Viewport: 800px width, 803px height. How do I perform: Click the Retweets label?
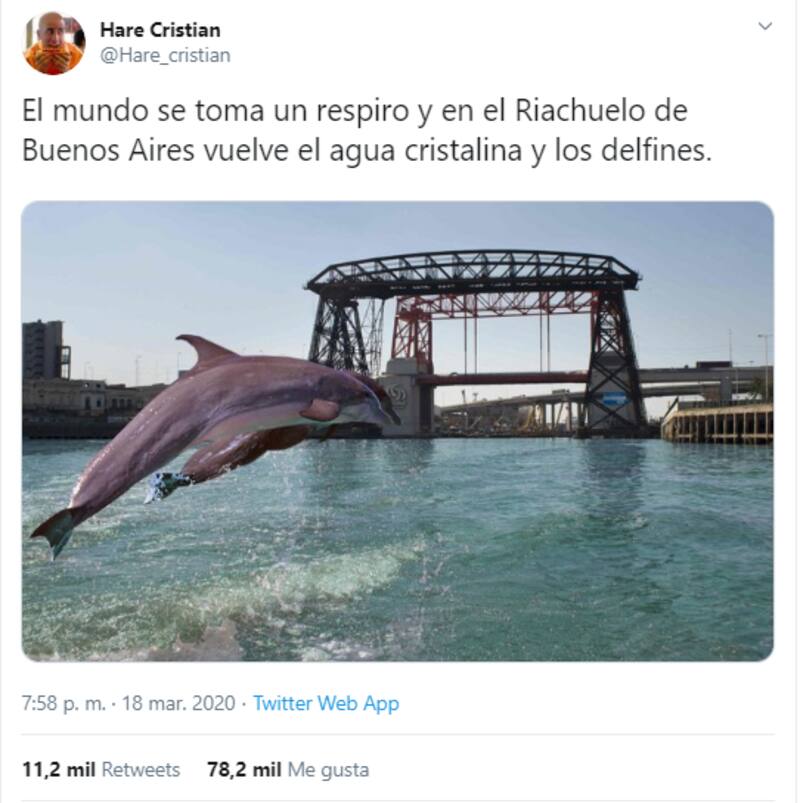[141, 770]
